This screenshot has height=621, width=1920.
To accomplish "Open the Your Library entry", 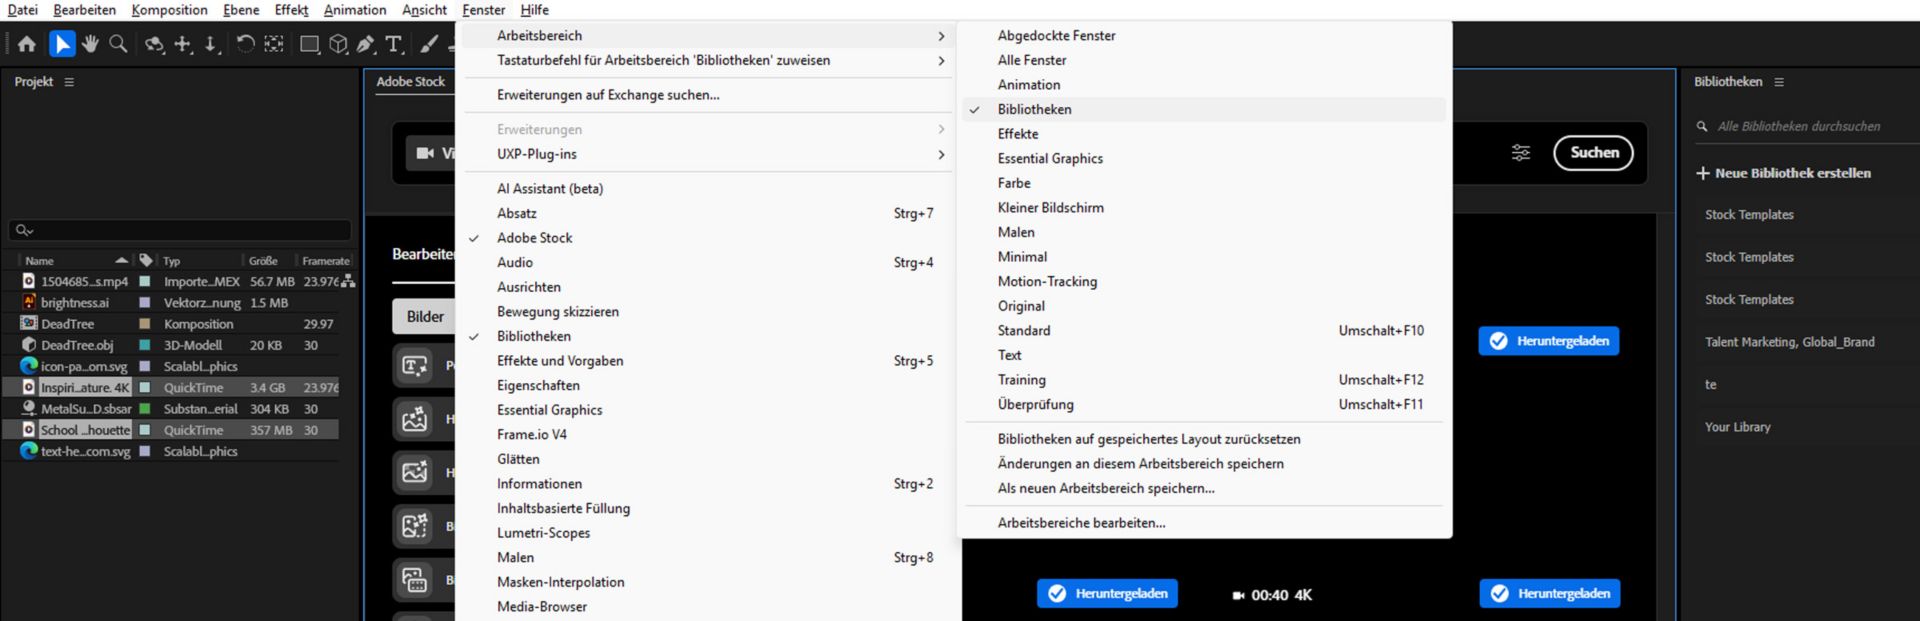I will pyautogui.click(x=1737, y=427).
